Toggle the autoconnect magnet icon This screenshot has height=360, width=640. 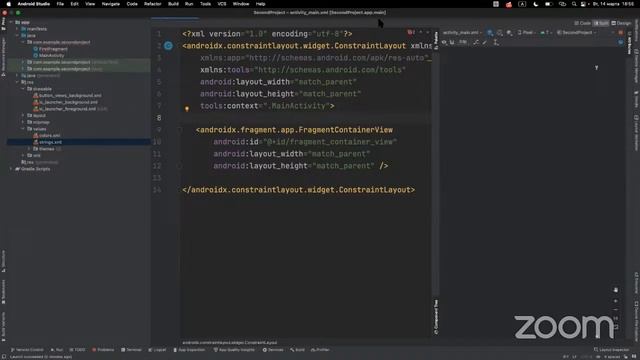point(452,42)
